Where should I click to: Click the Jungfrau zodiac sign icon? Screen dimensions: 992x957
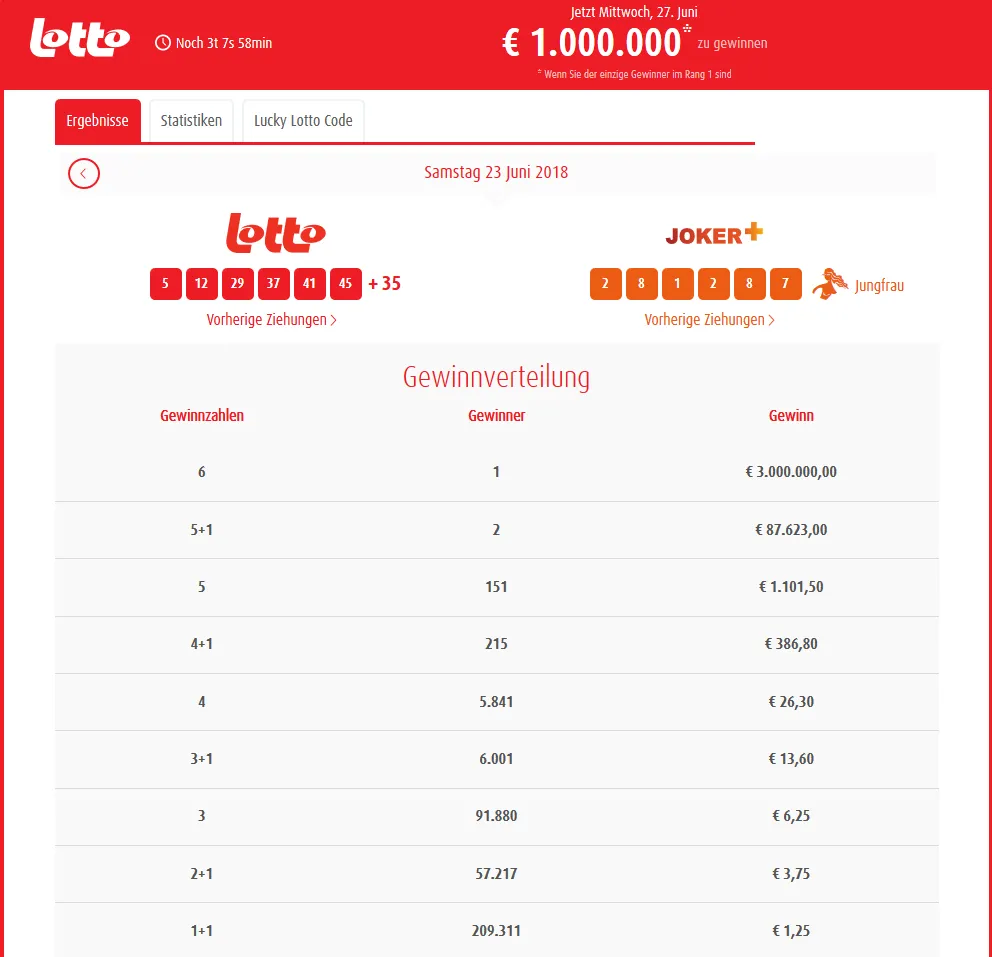pos(829,284)
